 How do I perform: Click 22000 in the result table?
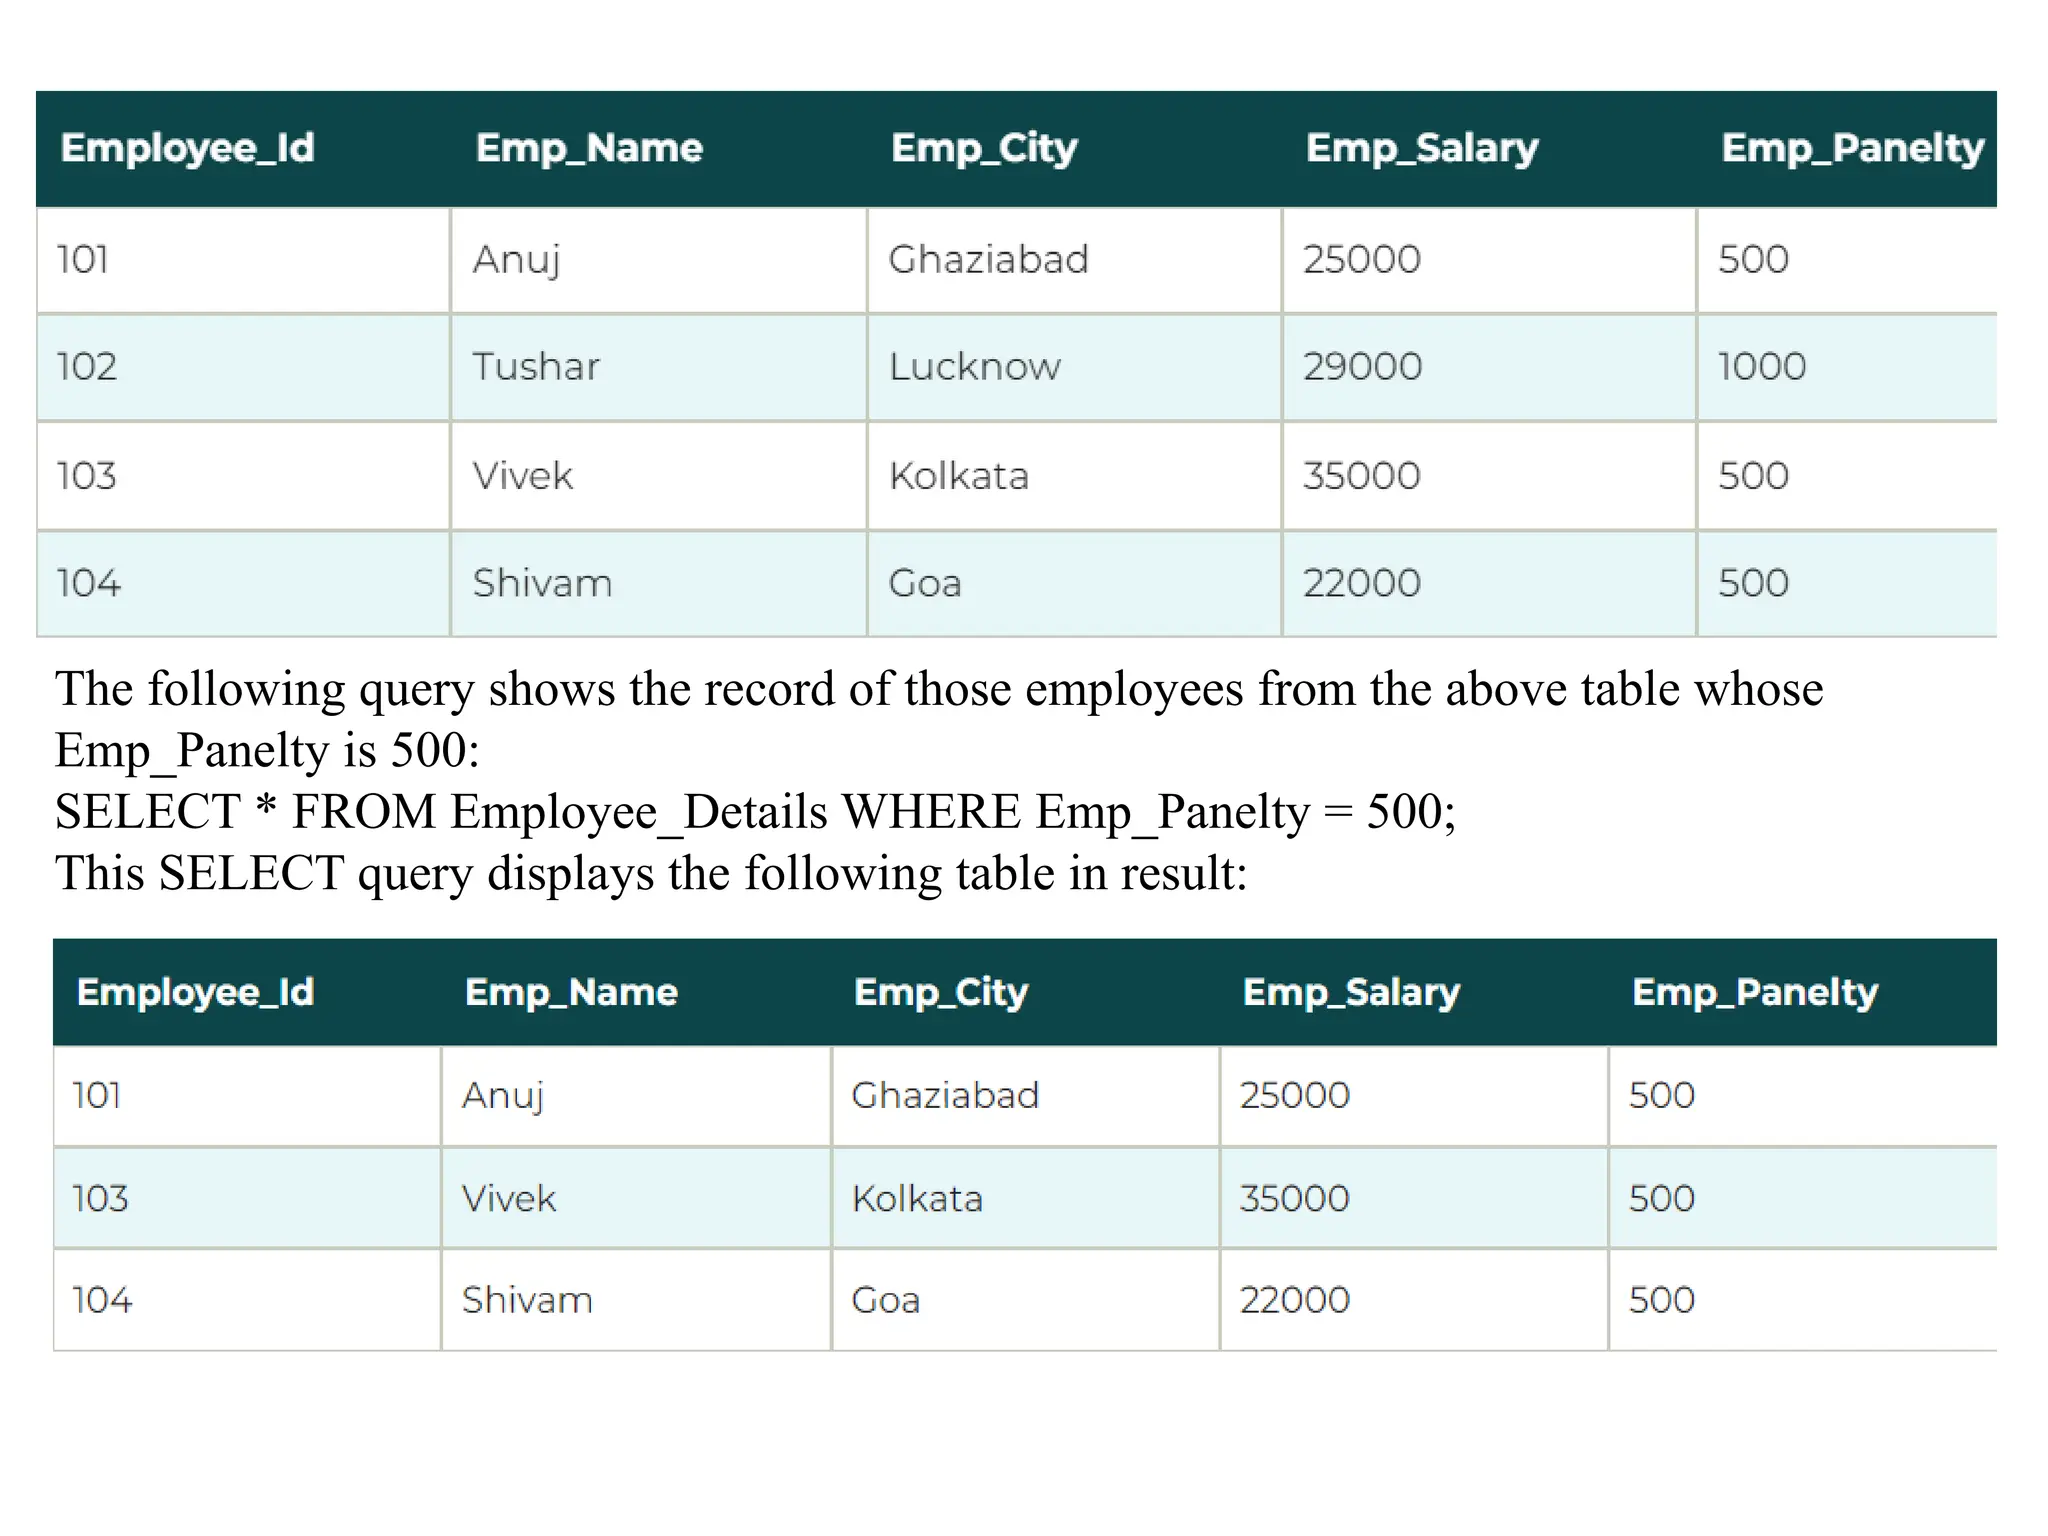tap(1295, 1300)
